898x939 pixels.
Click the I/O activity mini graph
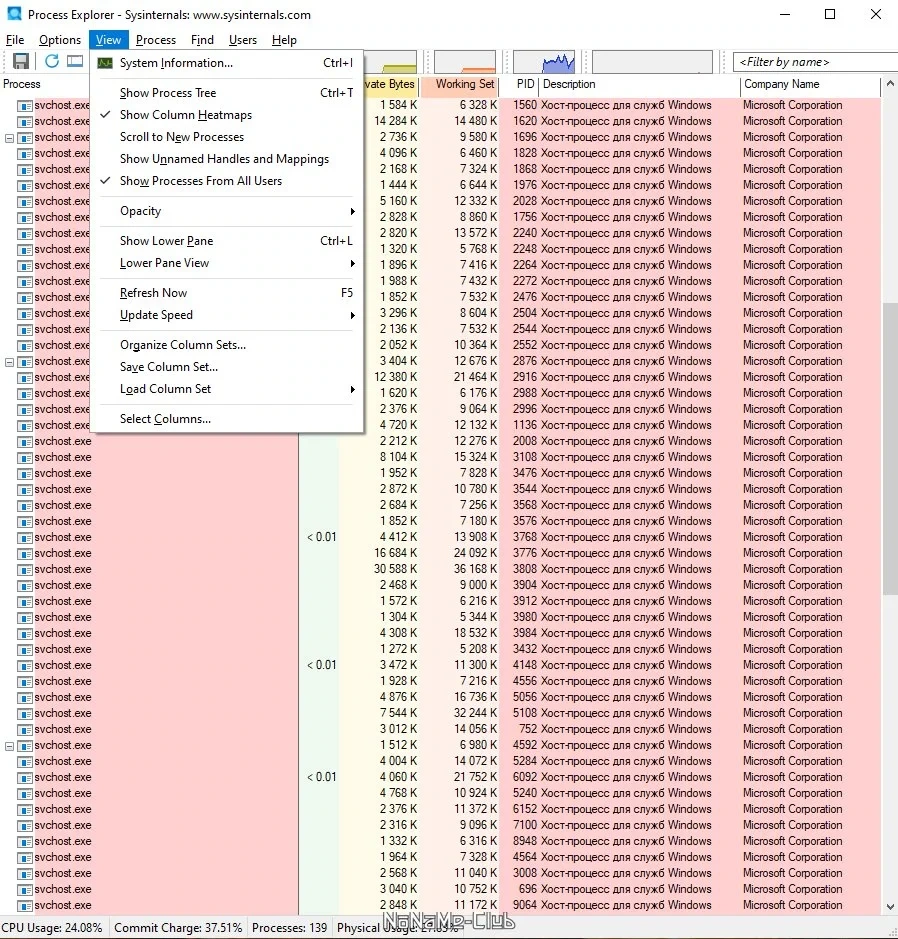[544, 62]
